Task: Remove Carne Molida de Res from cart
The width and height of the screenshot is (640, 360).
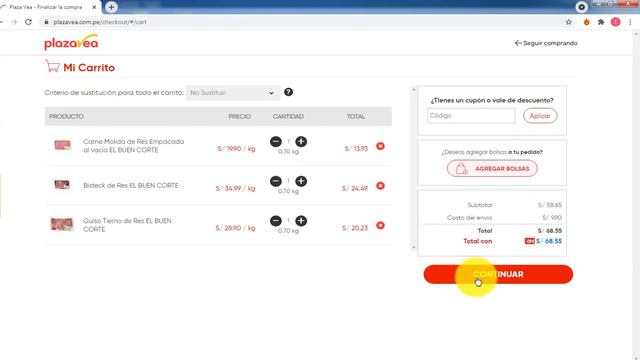Action: coord(380,146)
